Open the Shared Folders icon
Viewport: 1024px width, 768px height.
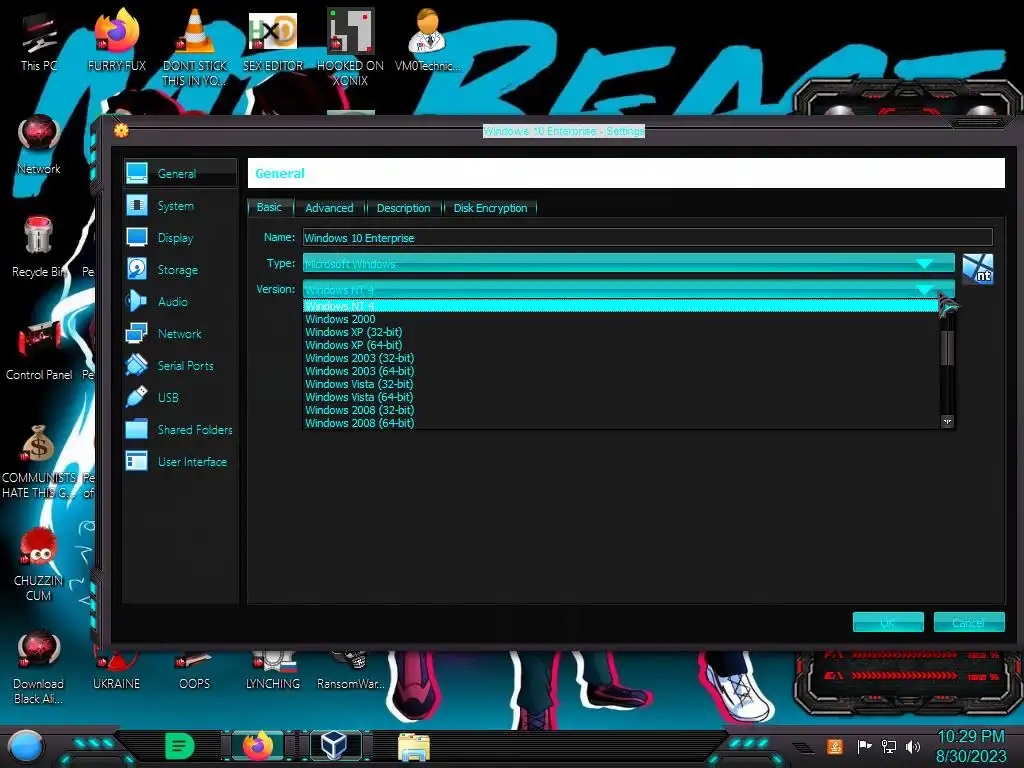point(137,429)
